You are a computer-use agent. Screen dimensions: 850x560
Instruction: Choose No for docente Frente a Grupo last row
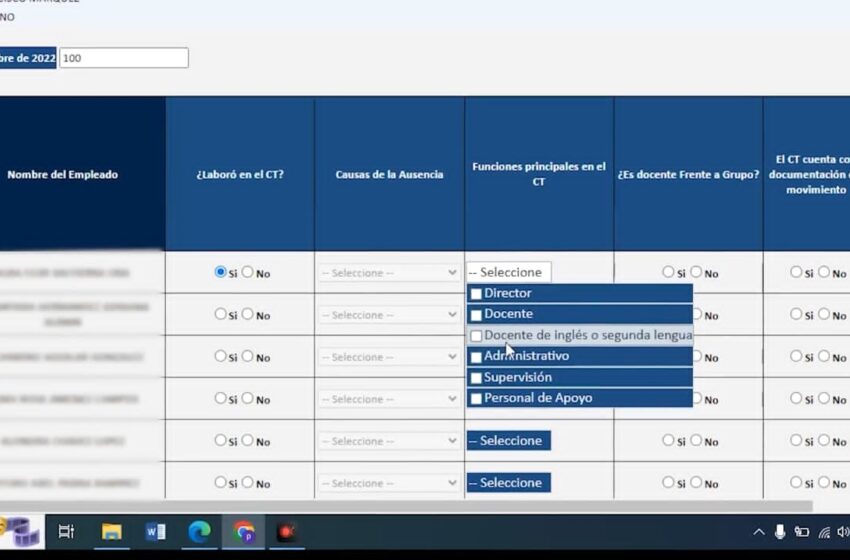coord(696,482)
